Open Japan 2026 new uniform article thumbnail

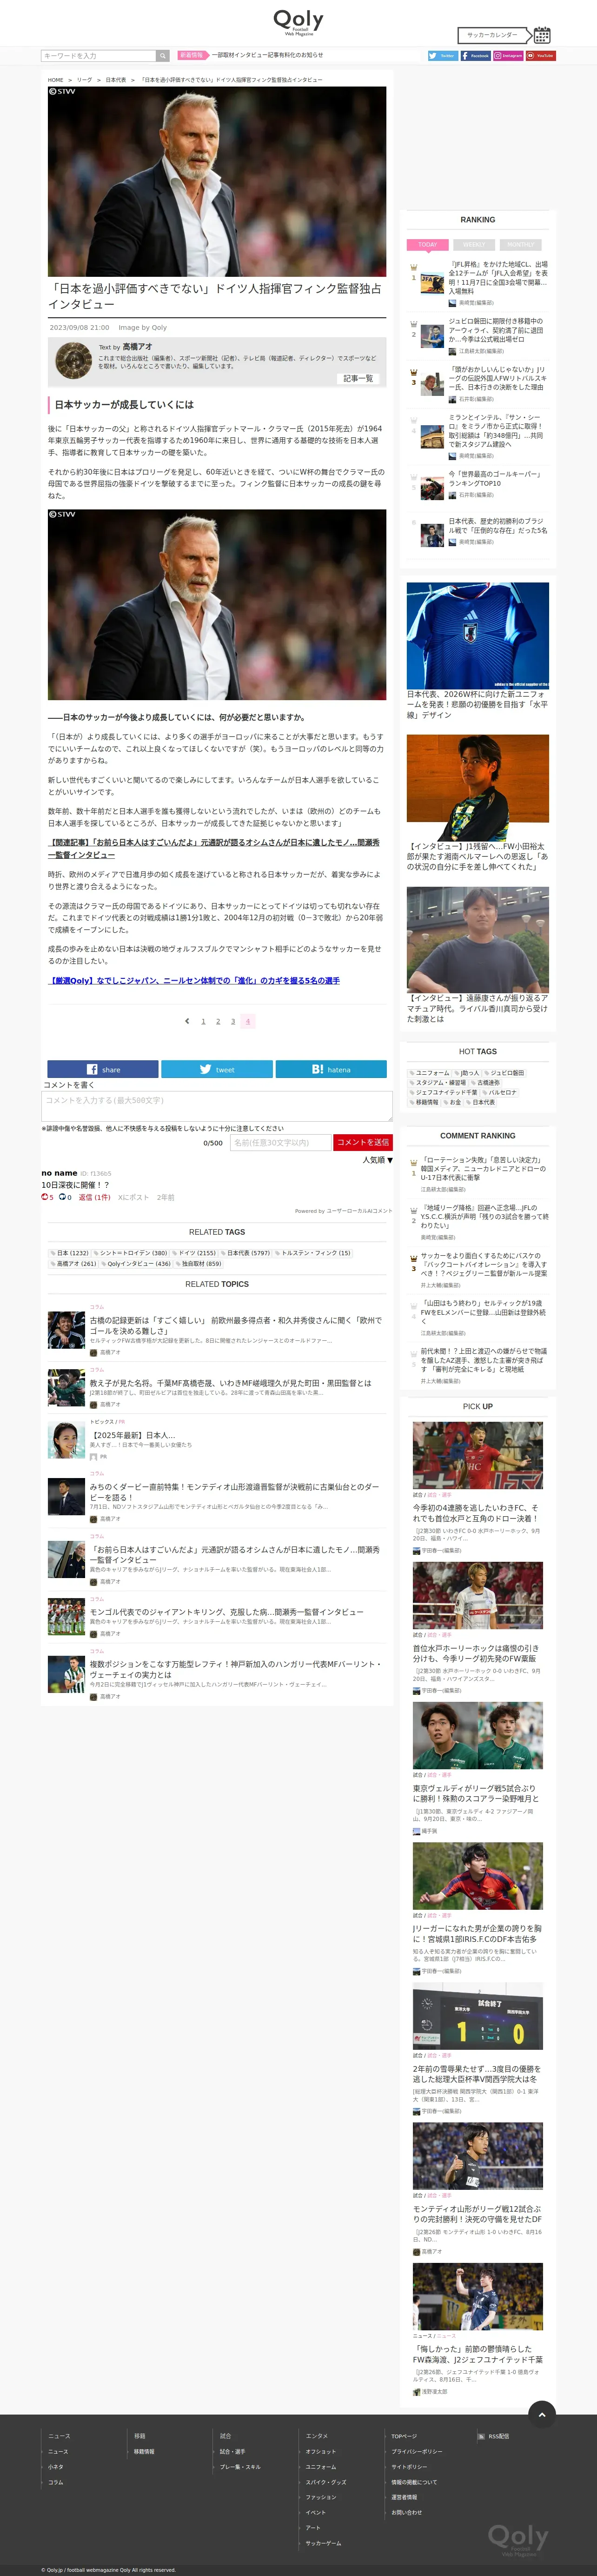pyautogui.click(x=477, y=636)
